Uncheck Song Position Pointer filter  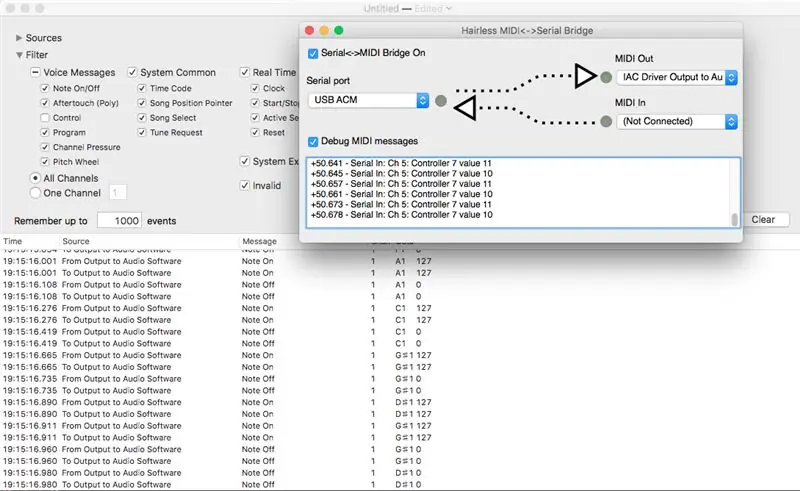click(x=142, y=103)
